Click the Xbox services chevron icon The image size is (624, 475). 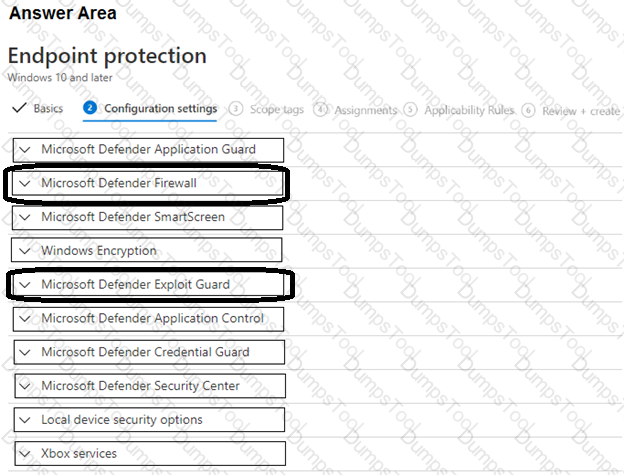[25, 454]
